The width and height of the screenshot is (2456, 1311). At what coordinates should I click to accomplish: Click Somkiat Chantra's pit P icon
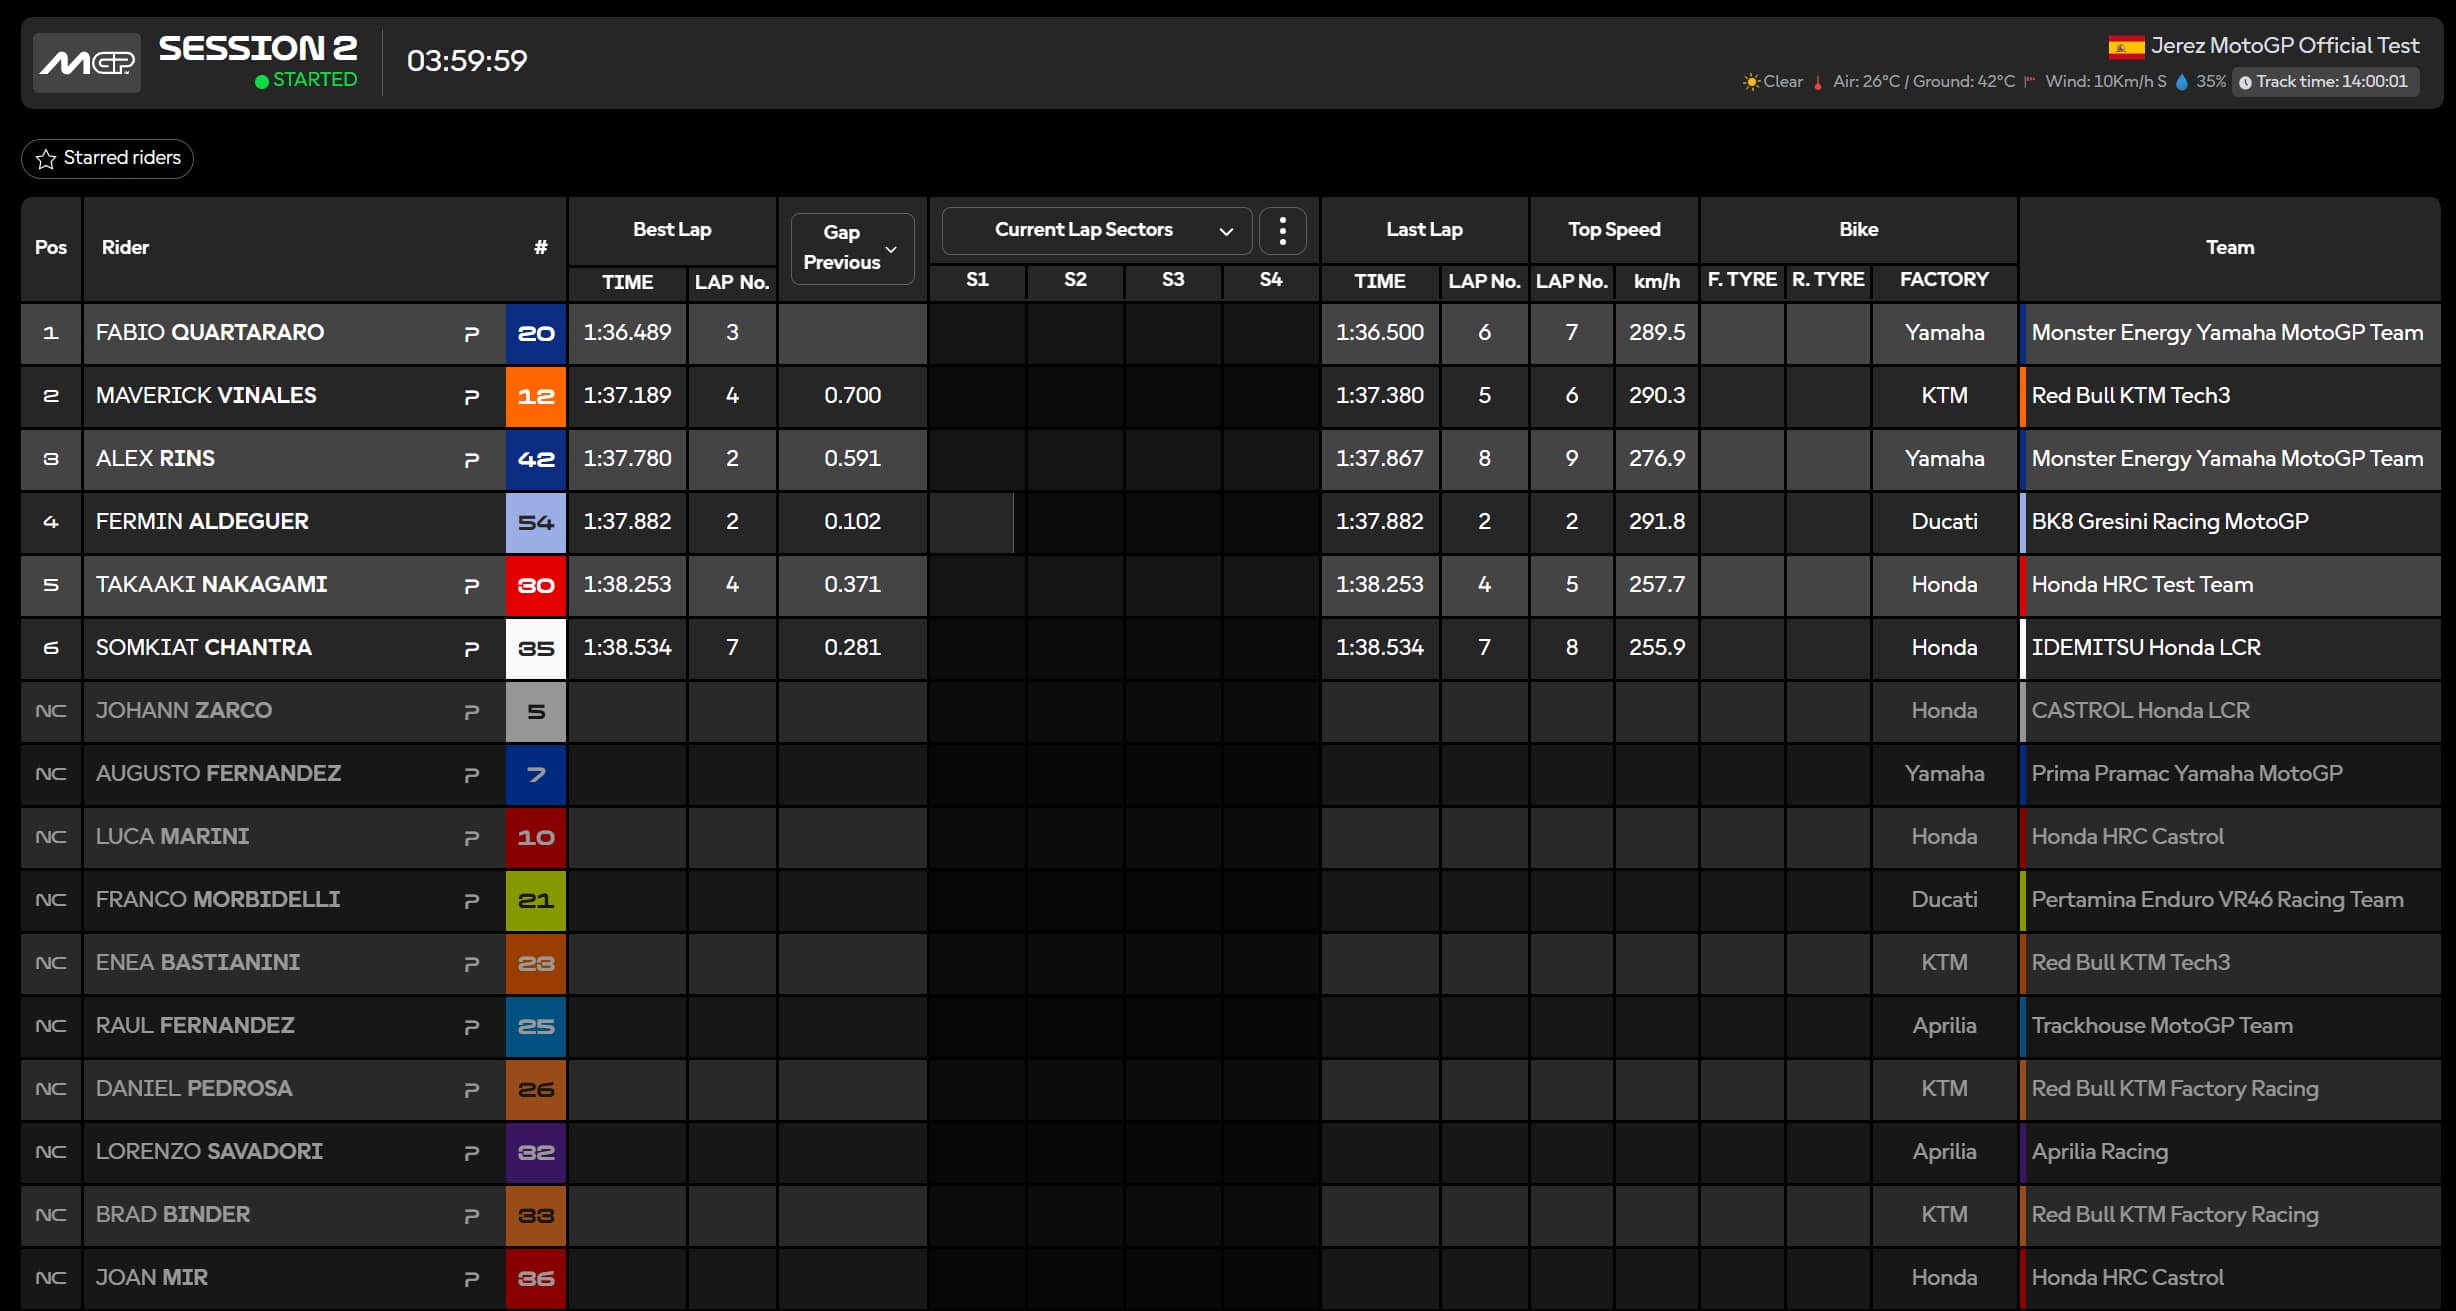tap(472, 649)
